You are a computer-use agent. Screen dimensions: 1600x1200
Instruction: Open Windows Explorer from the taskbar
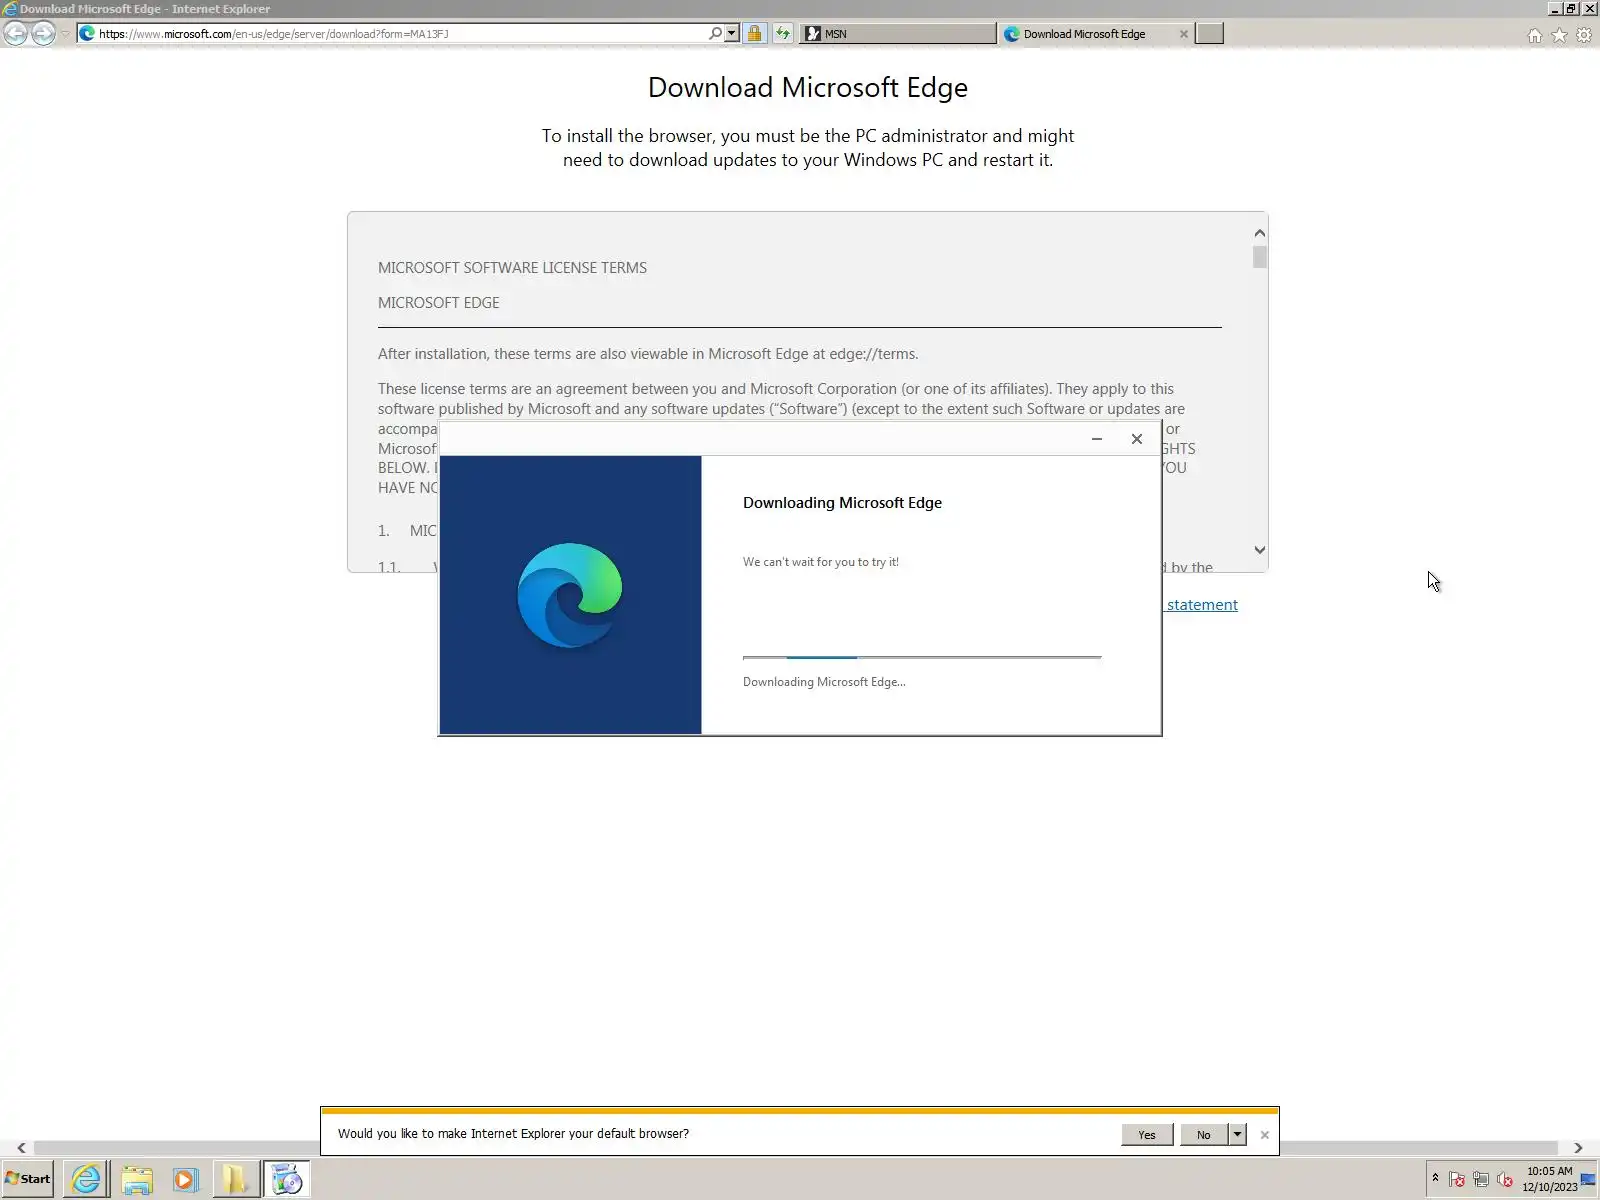point(137,1179)
